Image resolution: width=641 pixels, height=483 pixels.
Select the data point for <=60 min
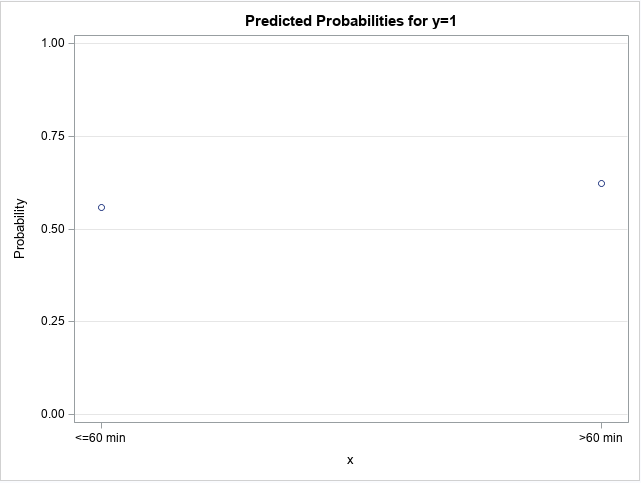(x=101, y=207)
